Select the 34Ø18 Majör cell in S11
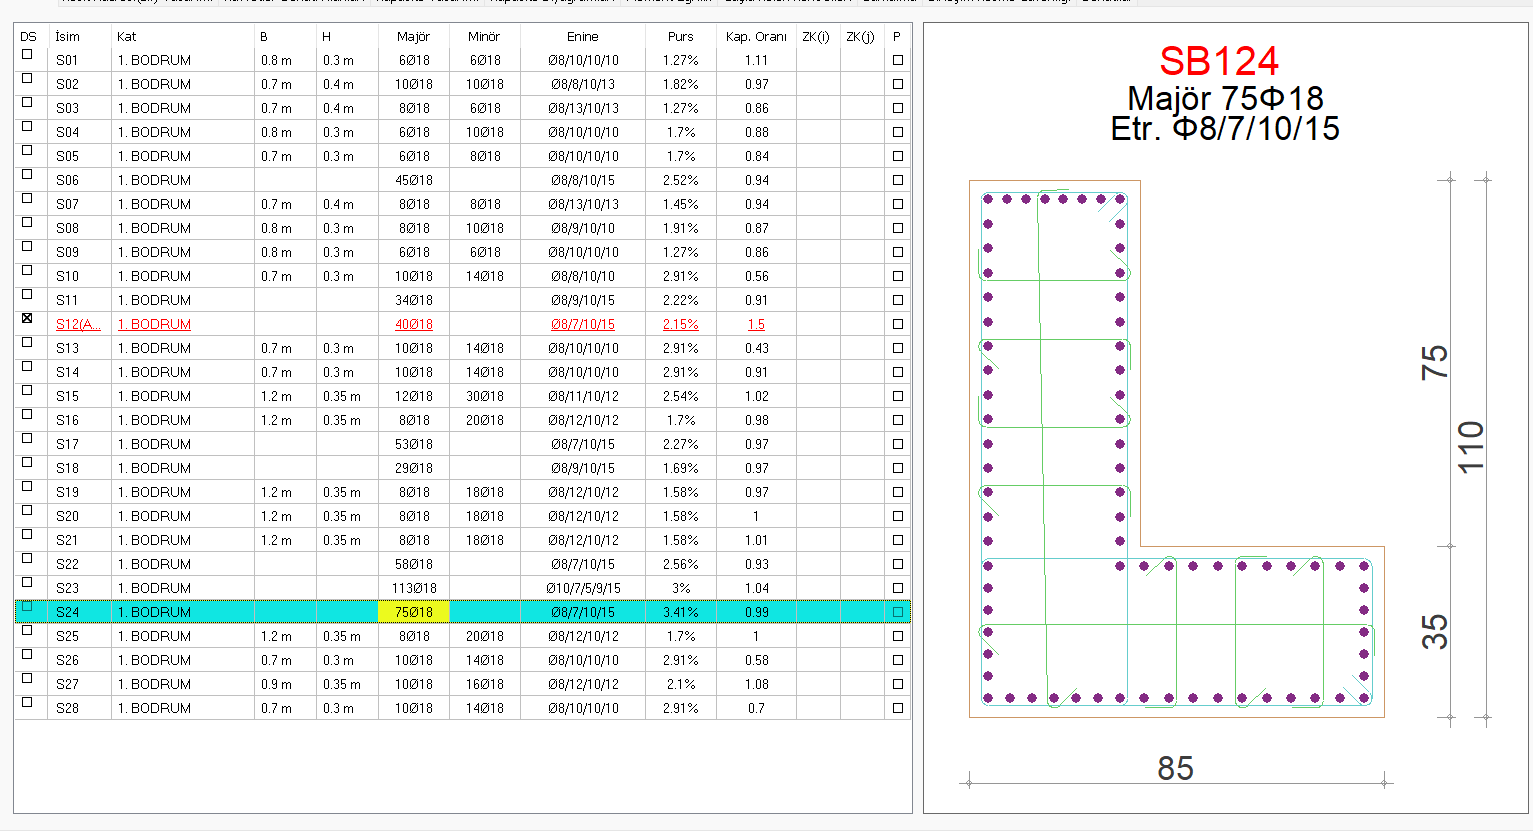This screenshot has width=1533, height=831. 414,300
